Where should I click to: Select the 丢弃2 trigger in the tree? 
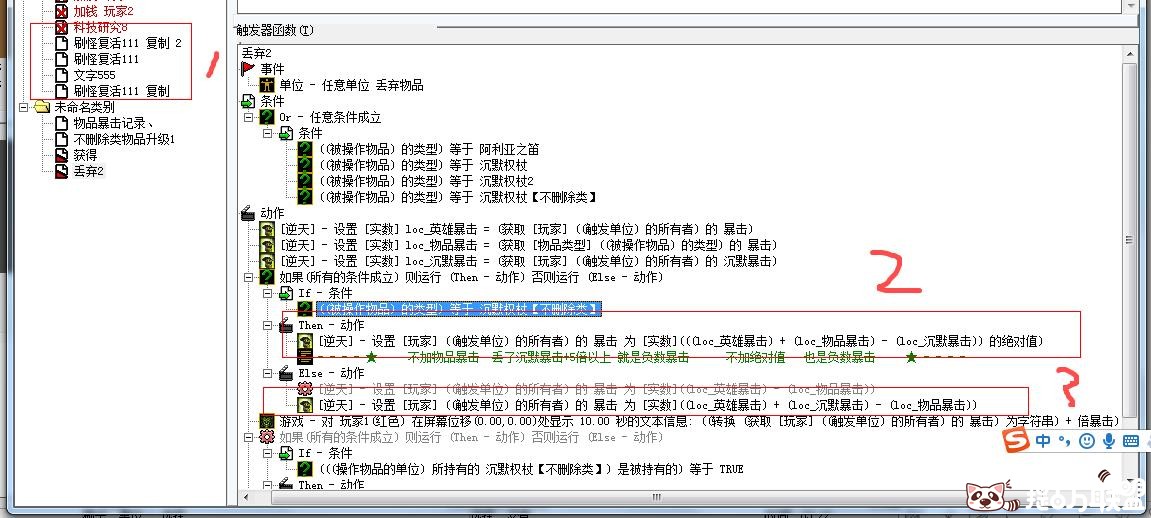(x=89, y=171)
